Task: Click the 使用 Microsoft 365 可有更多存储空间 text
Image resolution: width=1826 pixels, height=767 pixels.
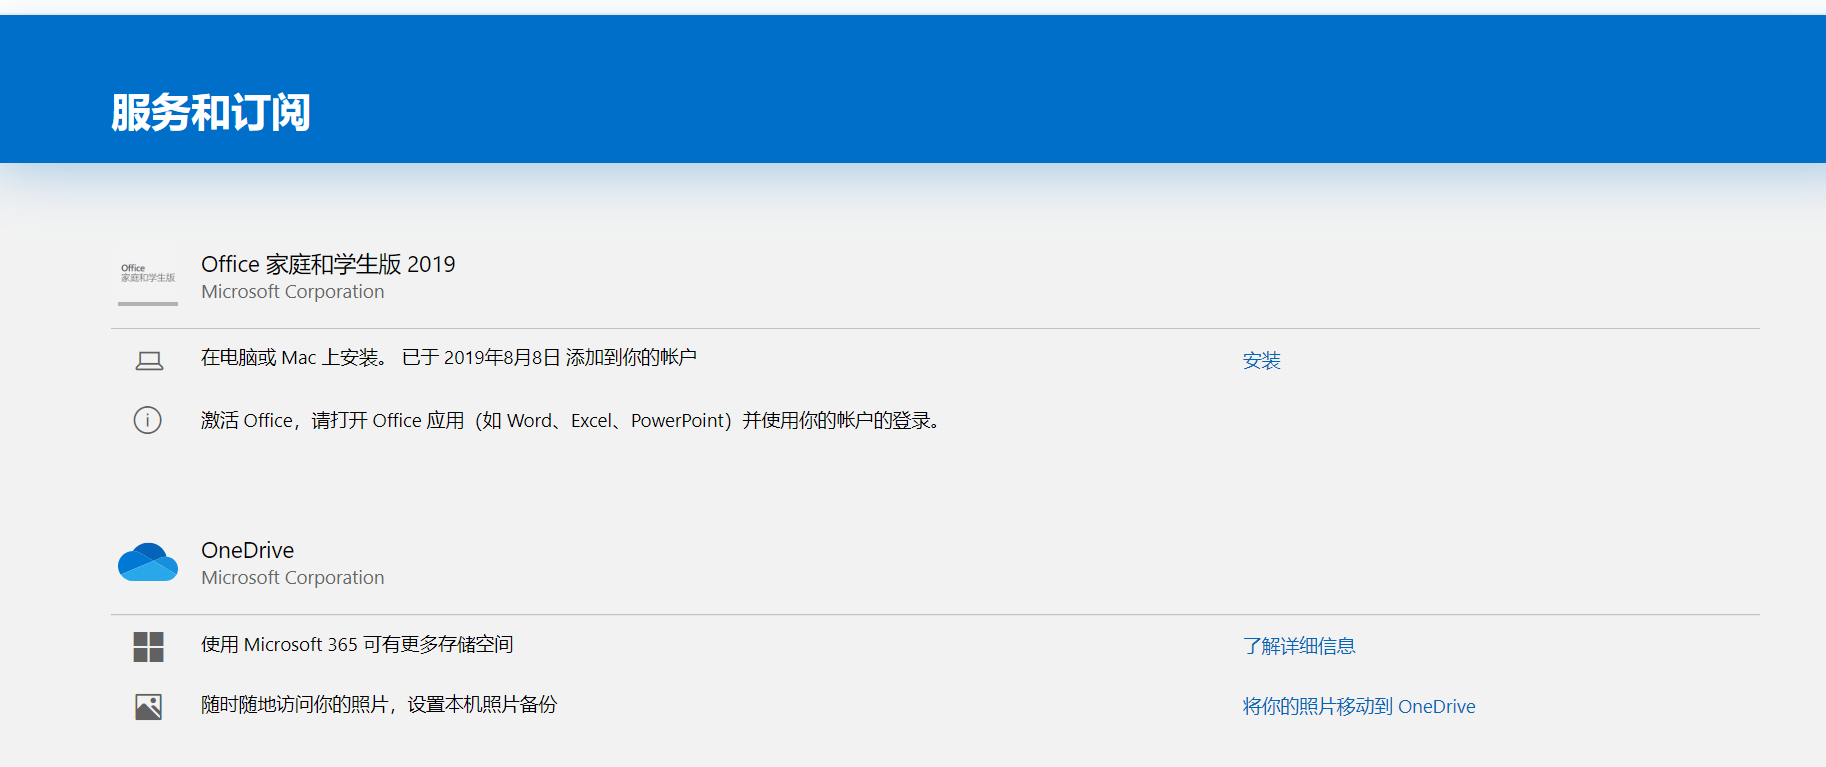Action: (357, 644)
